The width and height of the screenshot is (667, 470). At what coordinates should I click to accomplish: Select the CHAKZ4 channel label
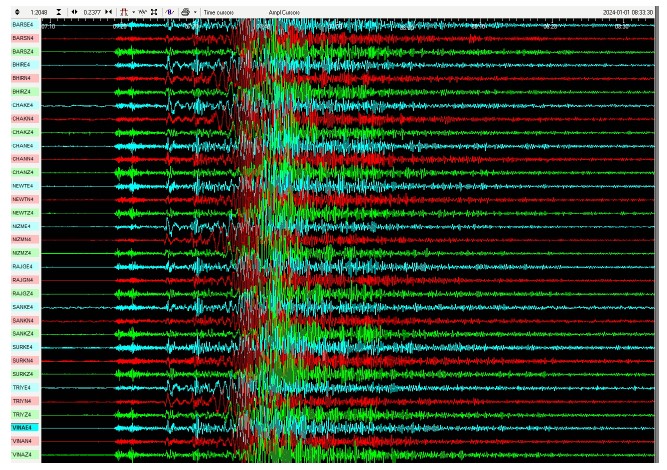click(x=22, y=132)
